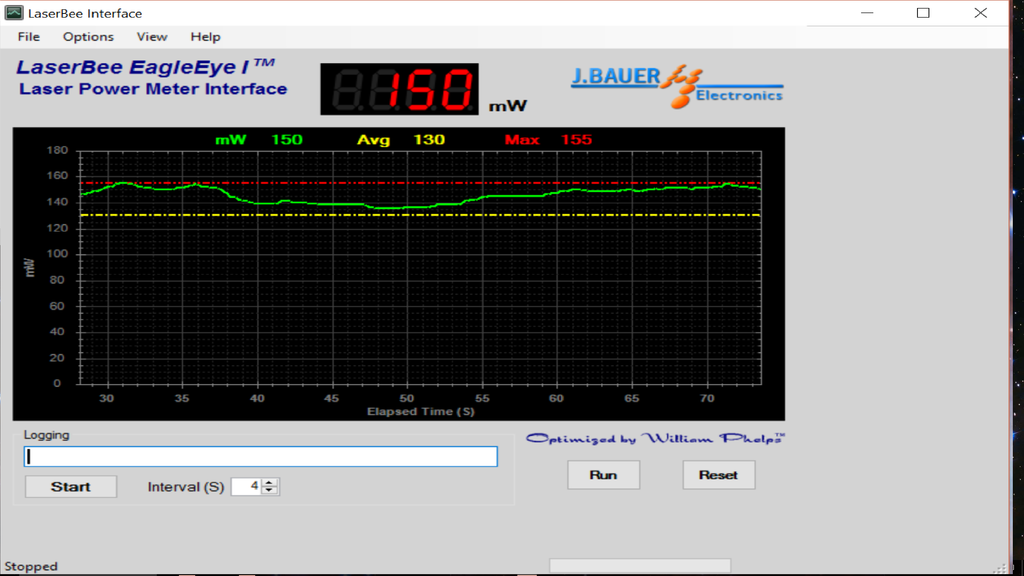
Task: Click the red 150 LED power display
Action: pos(399,89)
